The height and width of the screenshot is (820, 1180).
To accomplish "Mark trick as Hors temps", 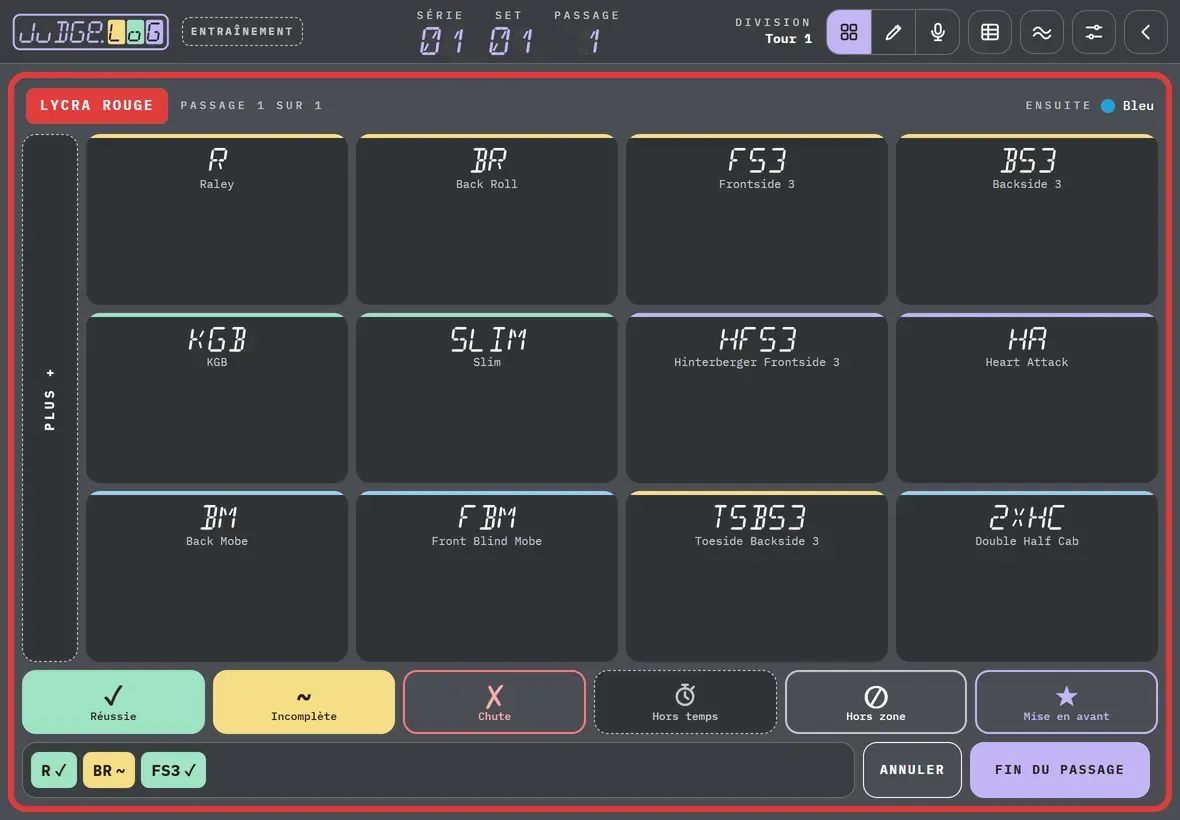I will 685,702.
